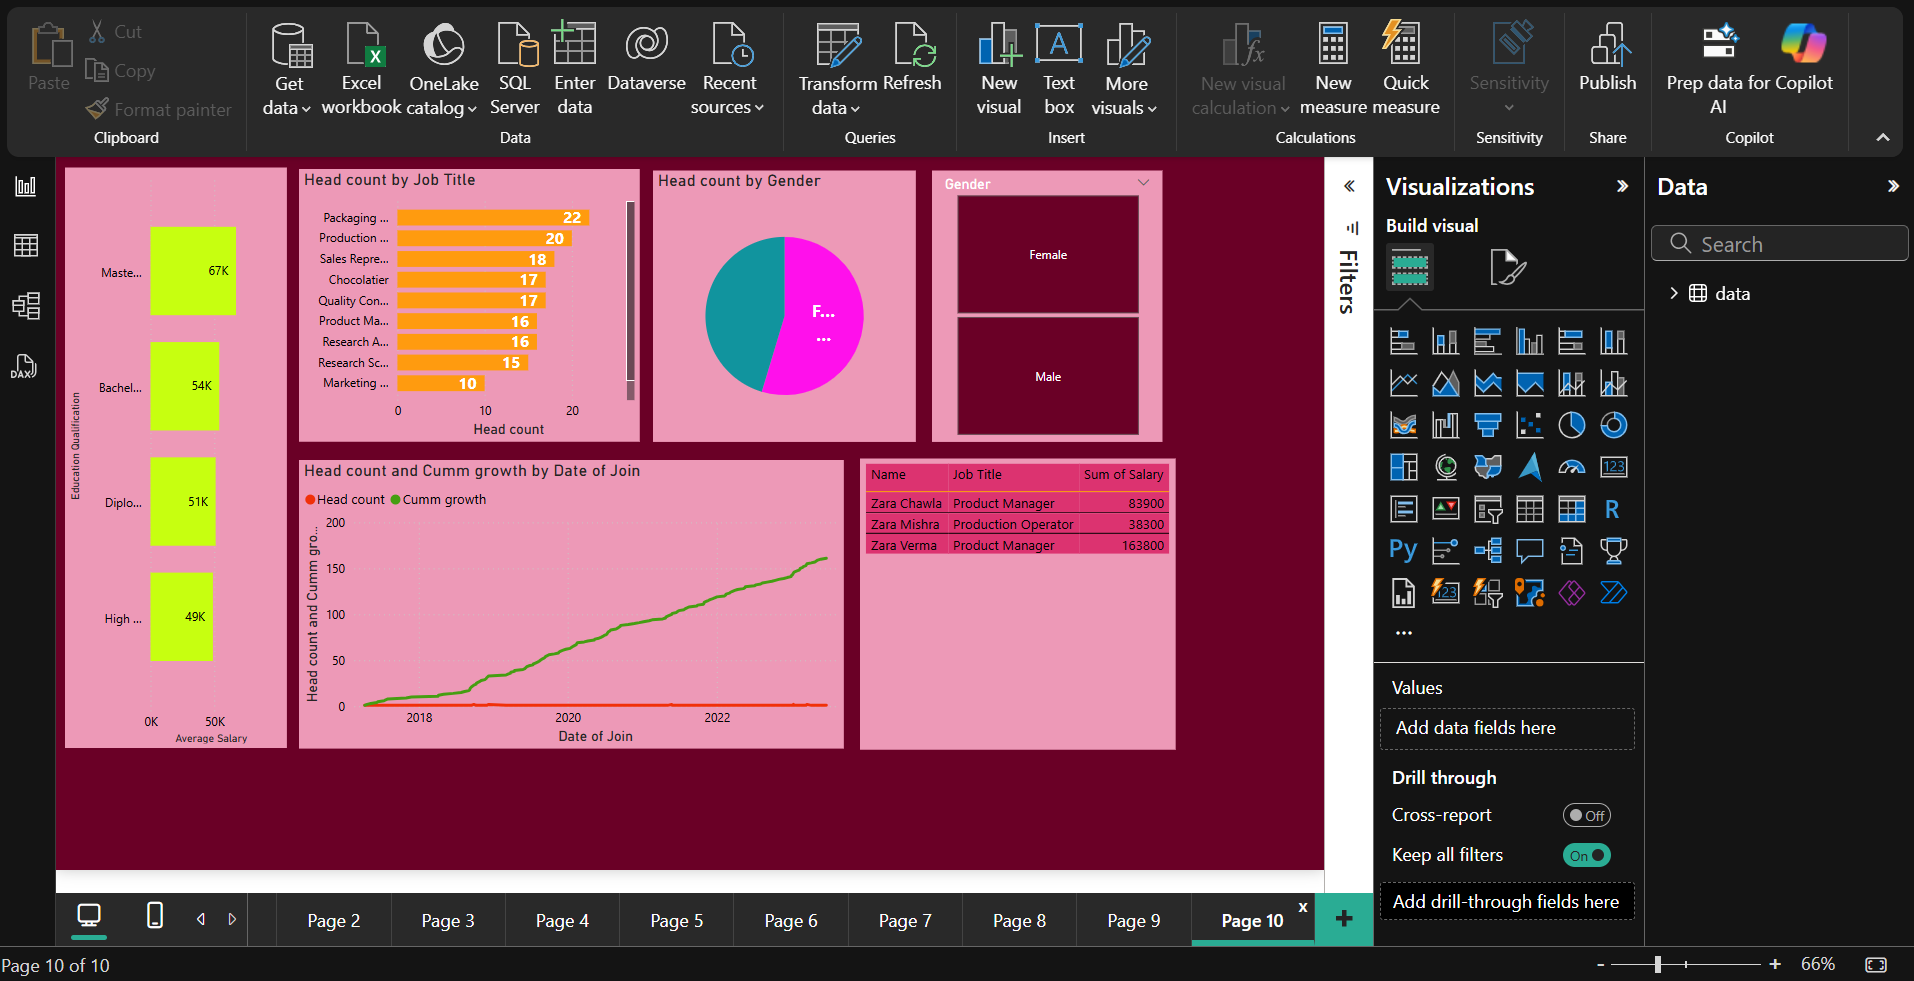Collapse the ribbon with the up chevron
The image size is (1914, 981).
(1883, 138)
